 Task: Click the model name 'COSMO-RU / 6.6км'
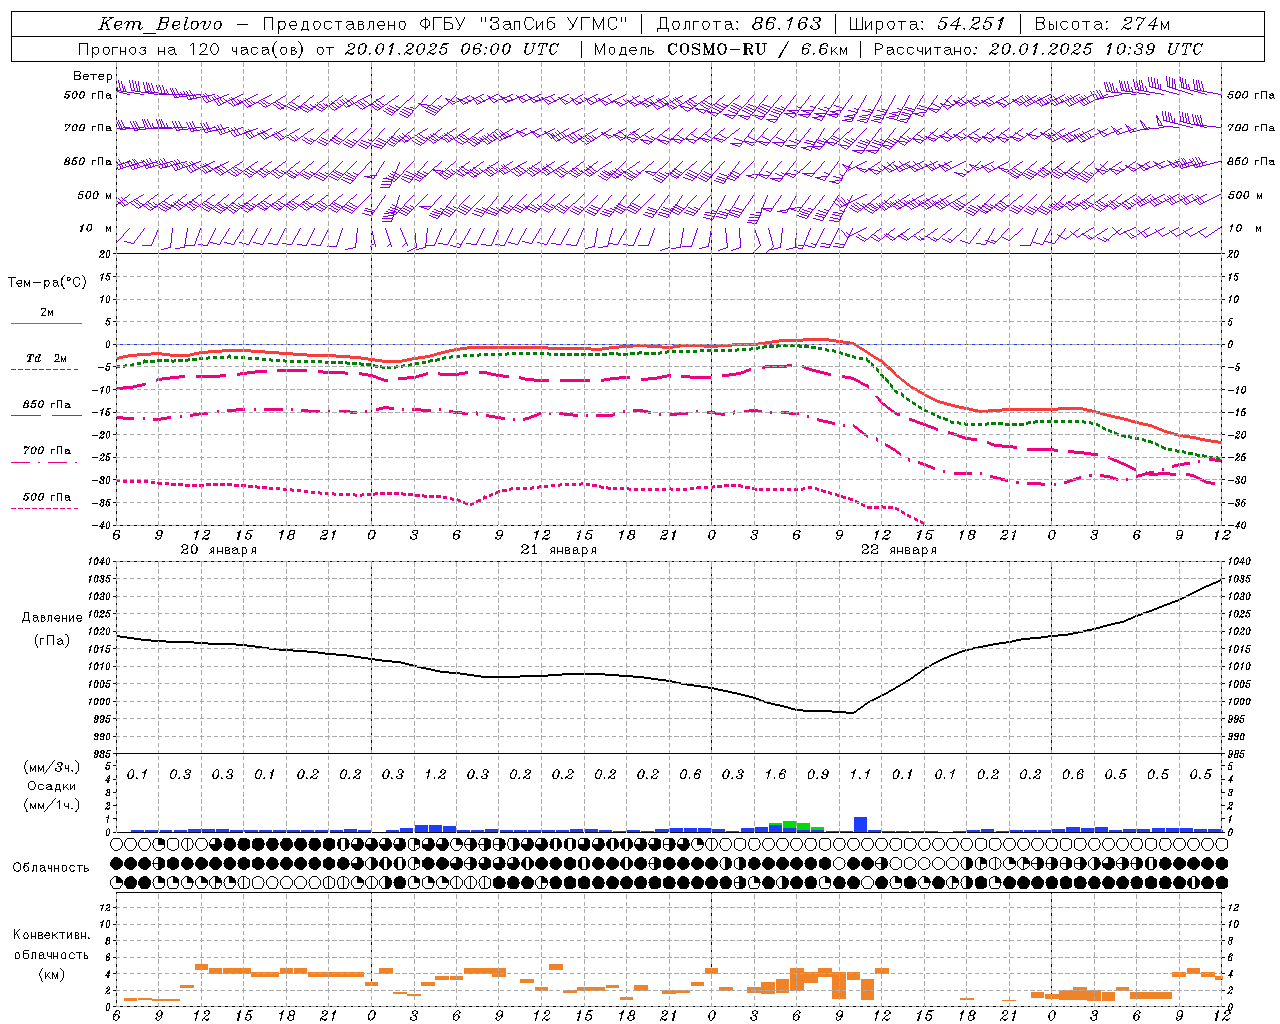(x=757, y=49)
